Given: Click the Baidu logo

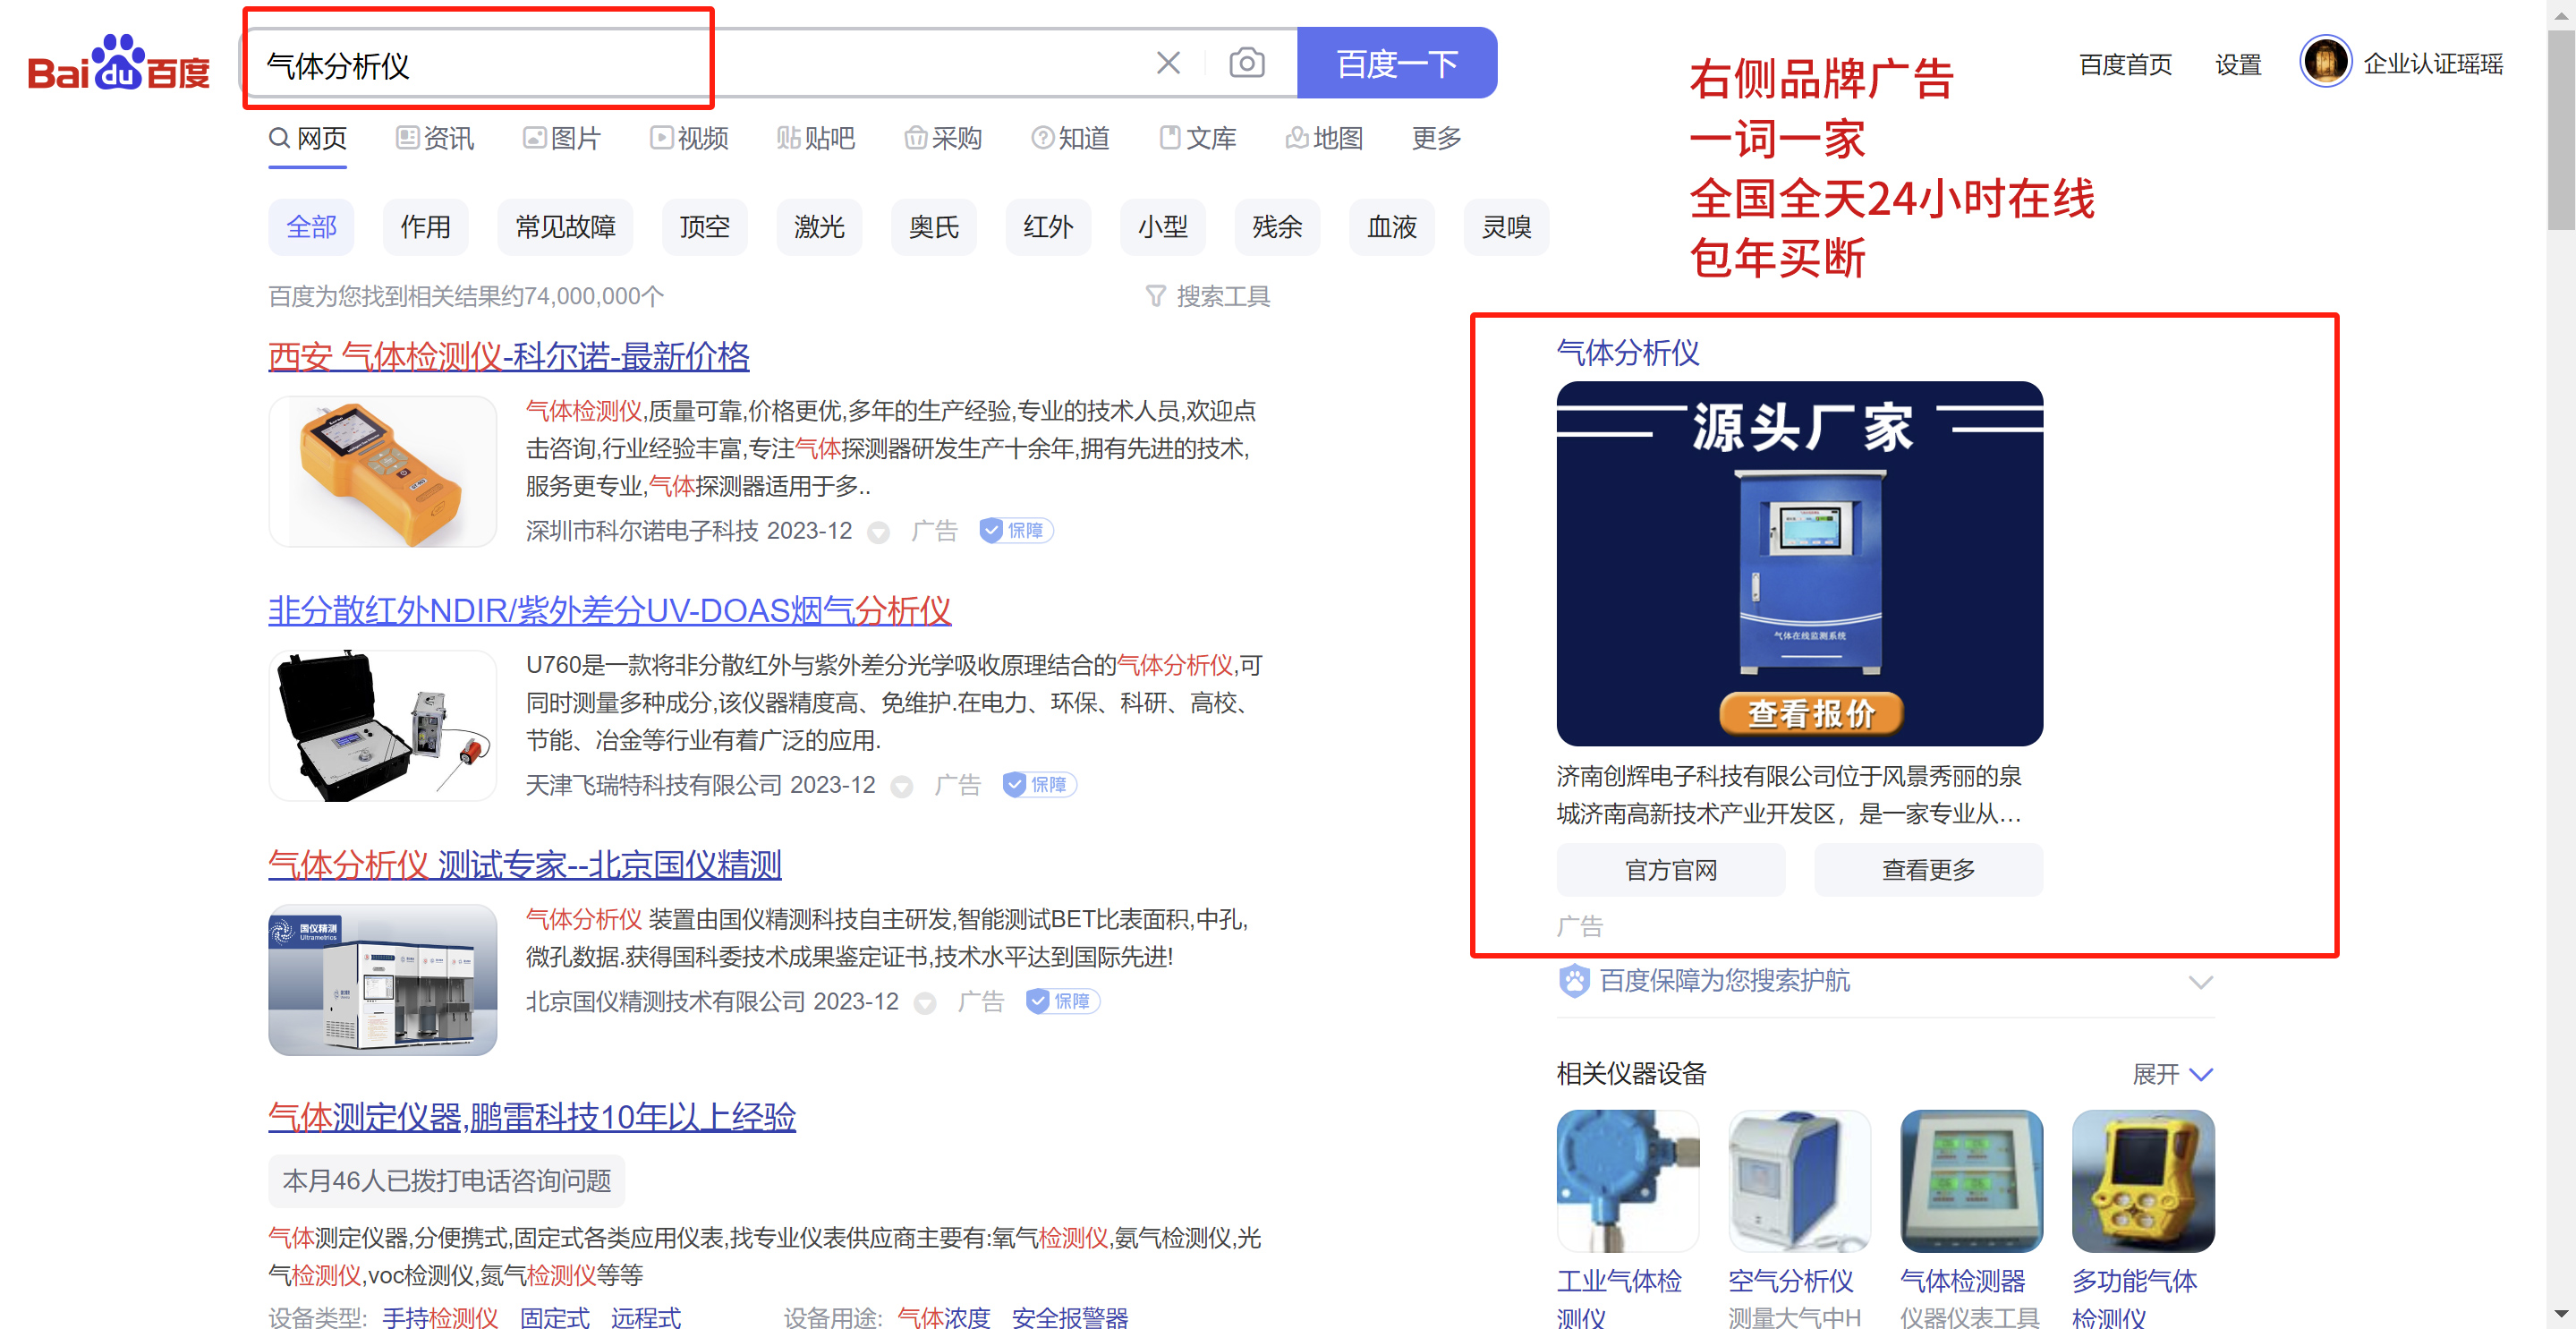Looking at the screenshot, I should 118,64.
